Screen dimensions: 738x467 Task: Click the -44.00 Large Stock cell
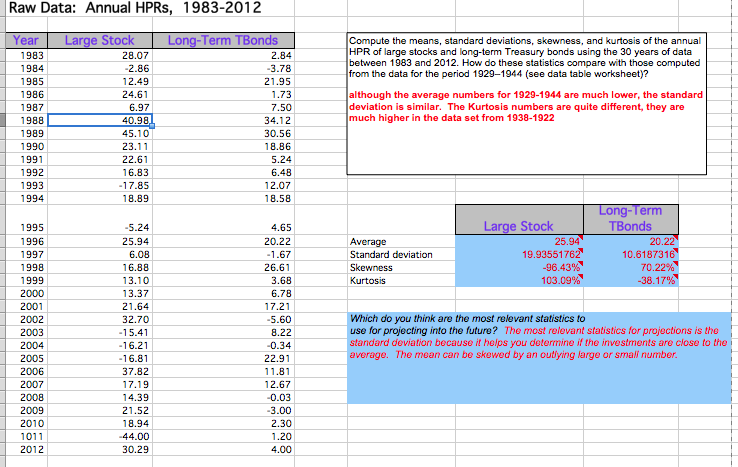point(100,437)
